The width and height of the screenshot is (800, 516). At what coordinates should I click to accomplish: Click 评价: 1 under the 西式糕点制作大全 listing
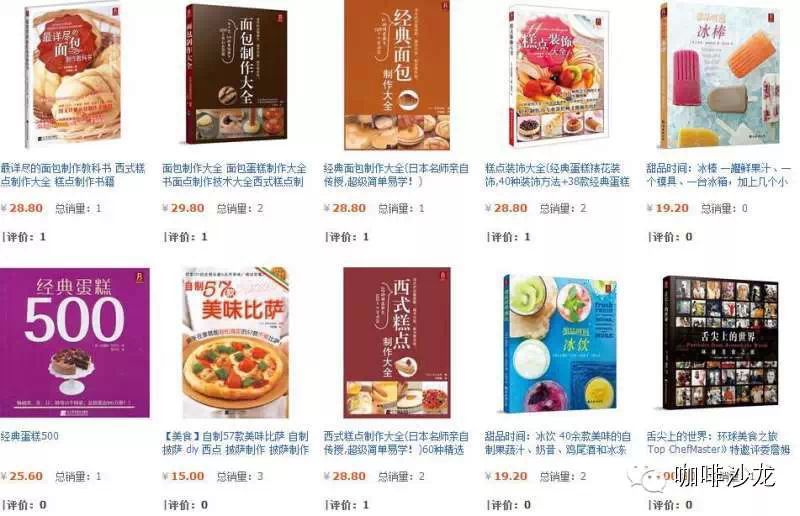coord(347,505)
